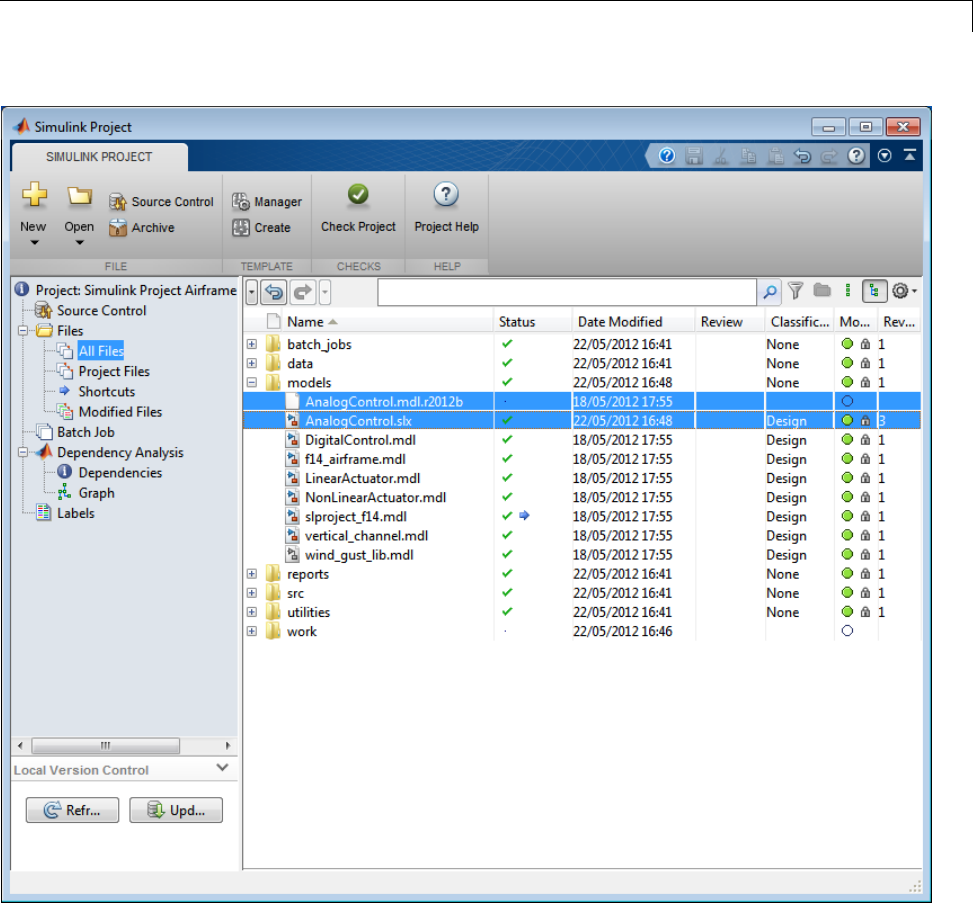Expand the src folder
Image resolution: width=973 pixels, height=903 pixels.
click(251, 593)
